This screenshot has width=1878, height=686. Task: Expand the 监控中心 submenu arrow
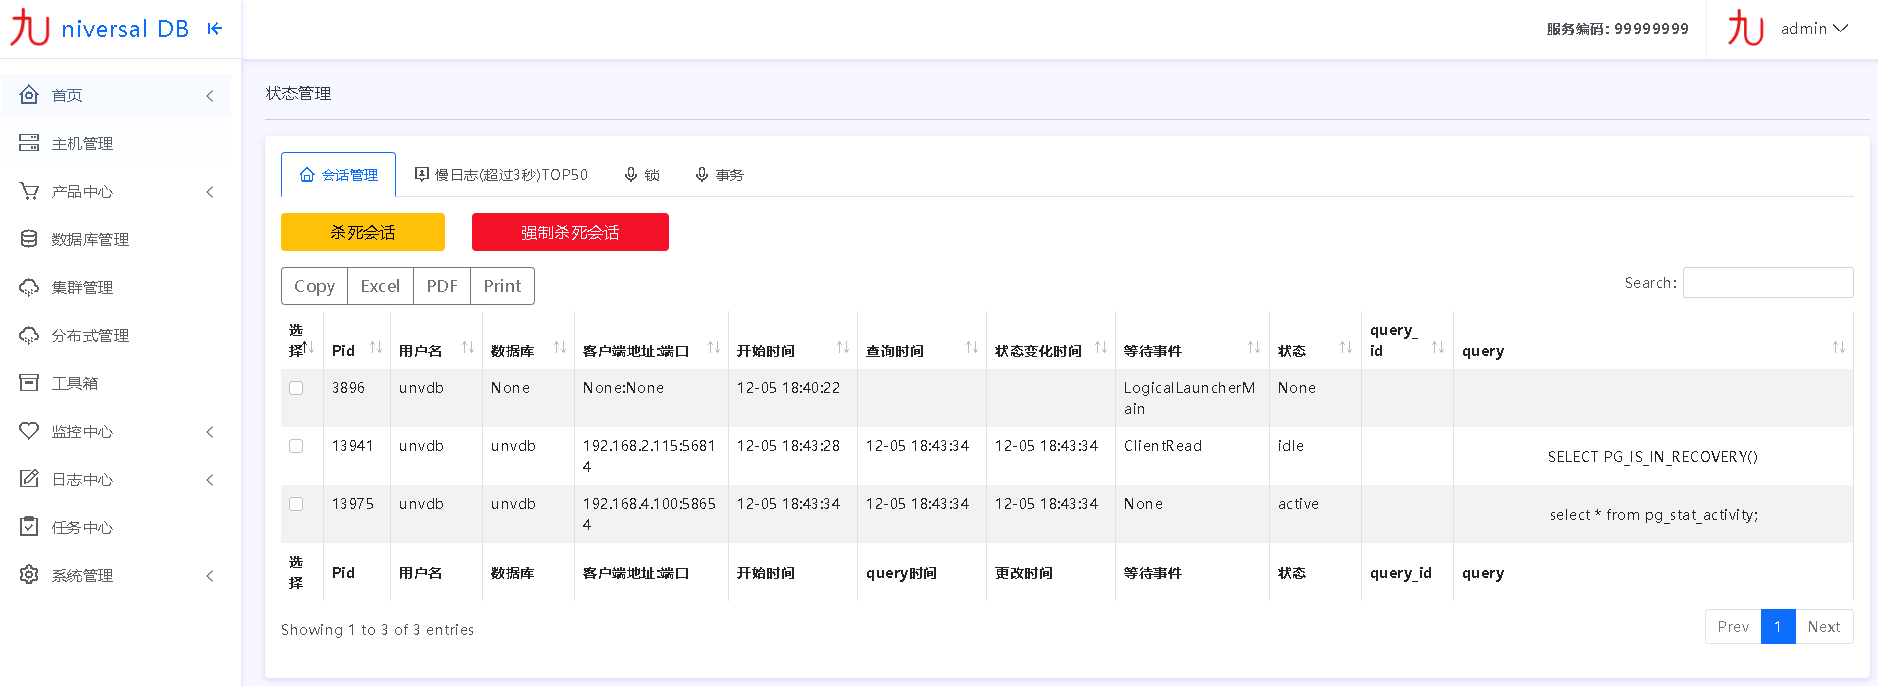pyautogui.click(x=210, y=432)
